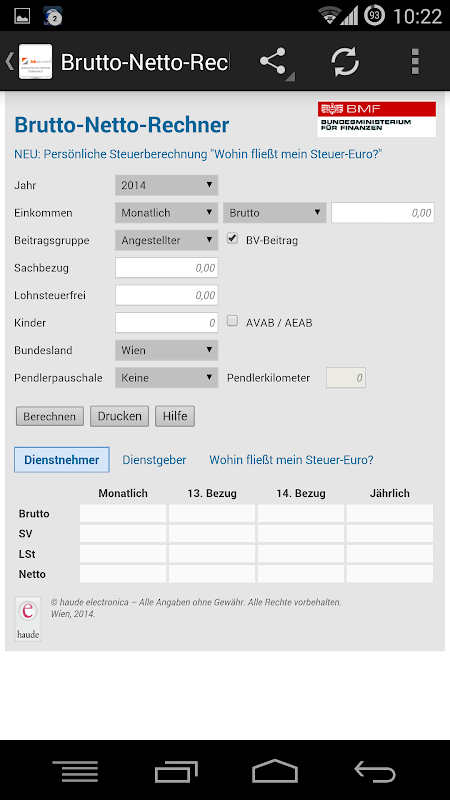Click the SV 13. Bezug result cell
Viewport: 450px width, 800px height.
[x=212, y=534]
